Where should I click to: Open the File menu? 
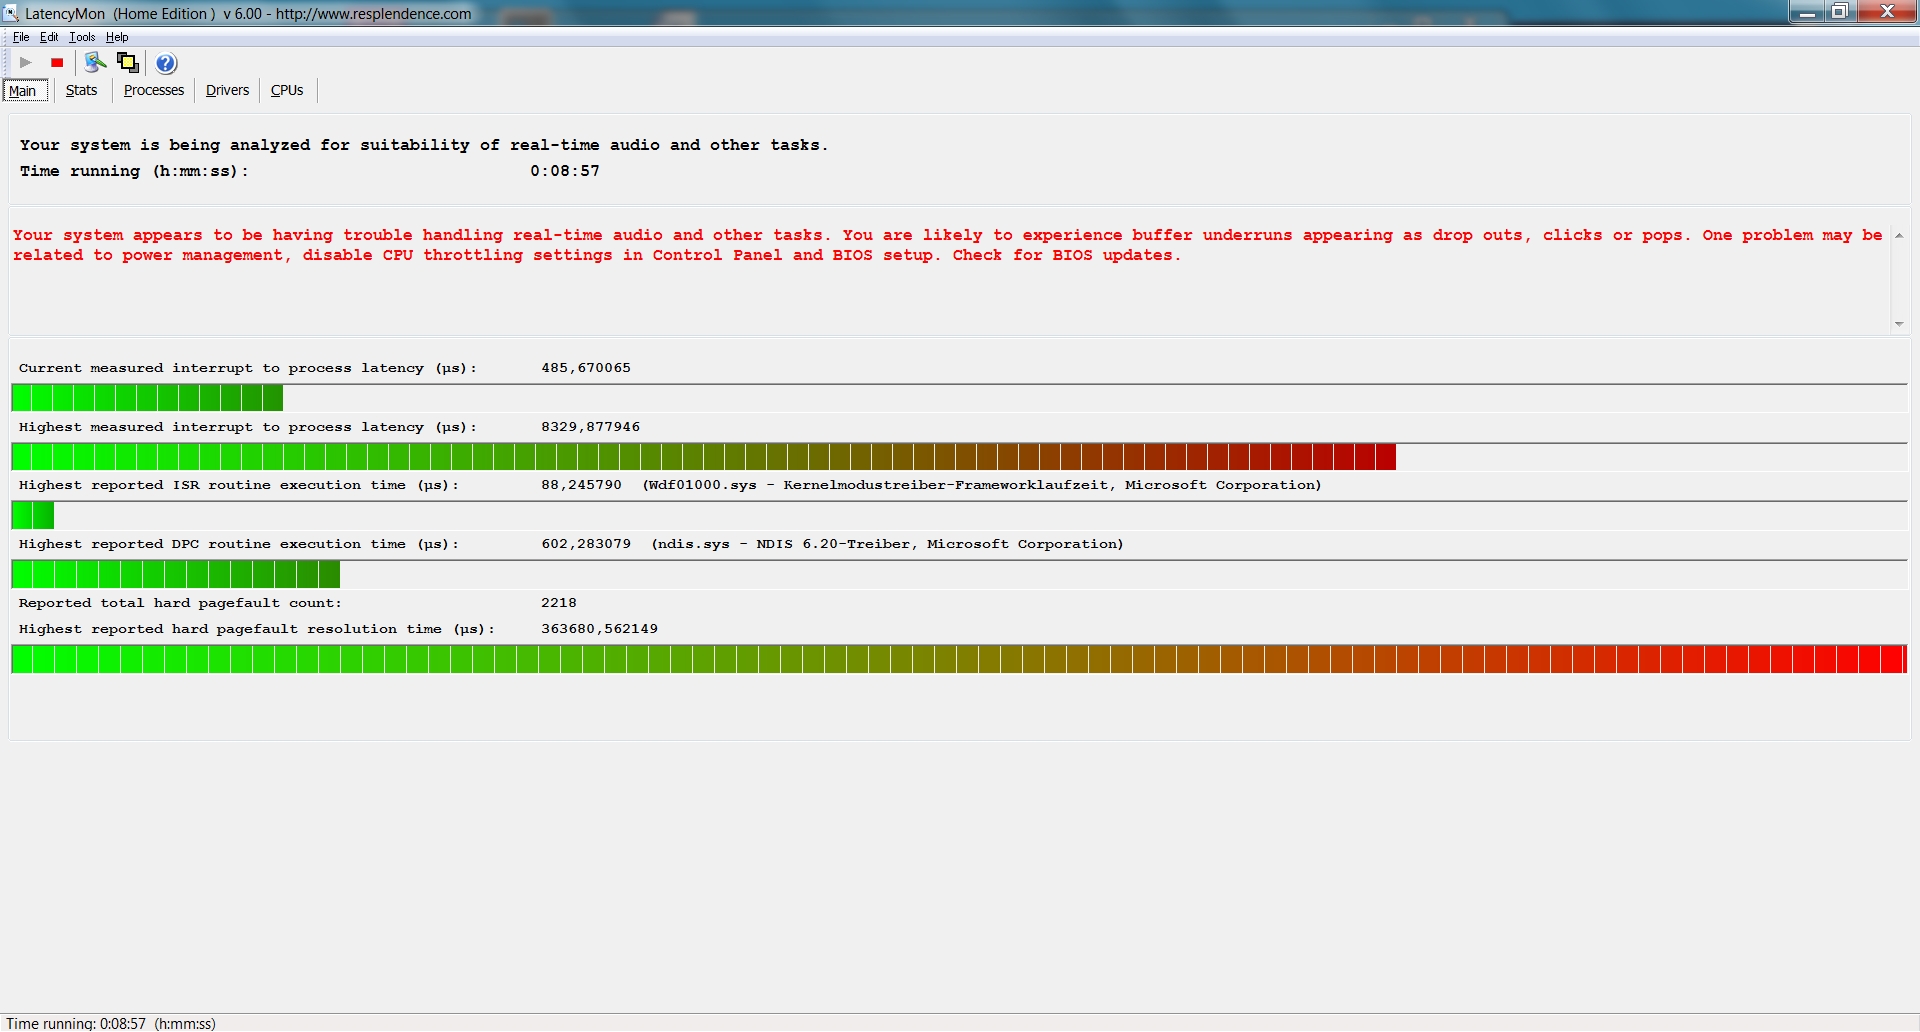pyautogui.click(x=20, y=37)
